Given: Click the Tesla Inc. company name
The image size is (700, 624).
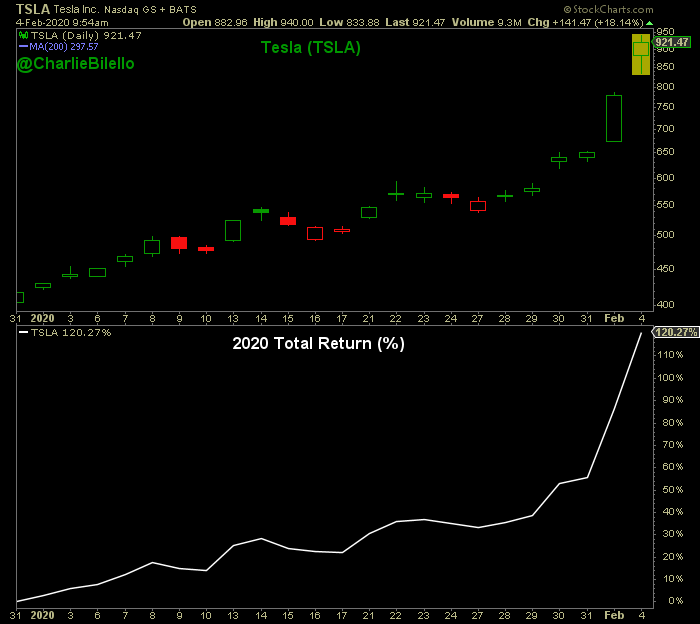Looking at the screenshot, I should 76,9.
